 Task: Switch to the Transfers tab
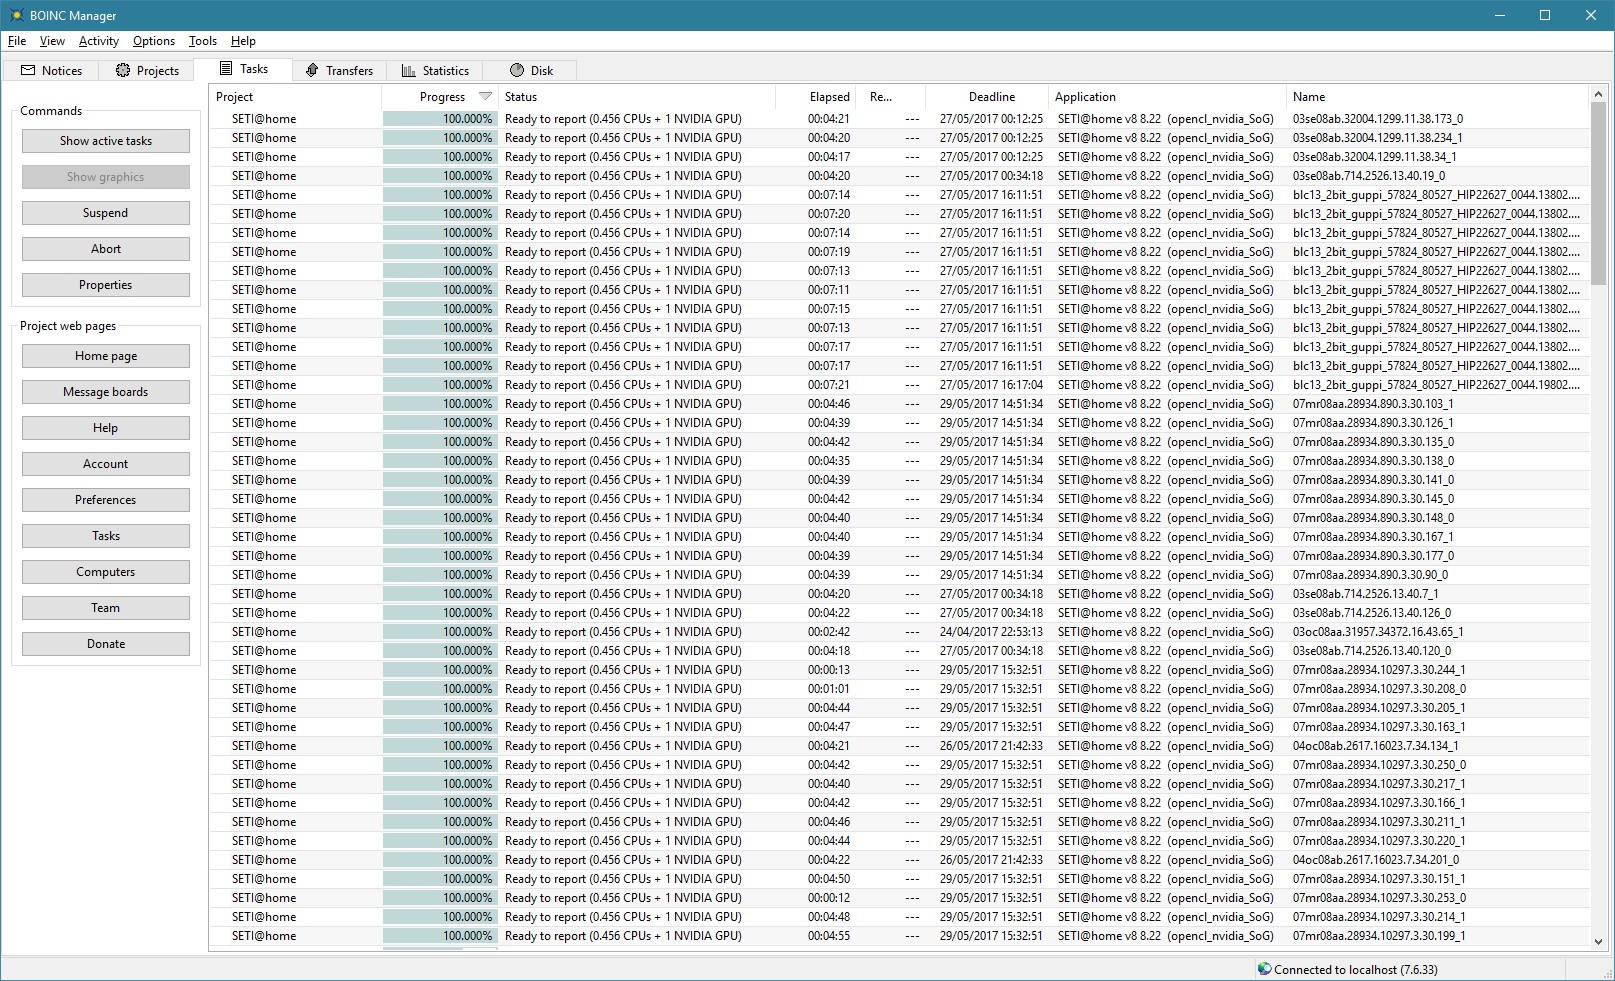click(x=340, y=70)
